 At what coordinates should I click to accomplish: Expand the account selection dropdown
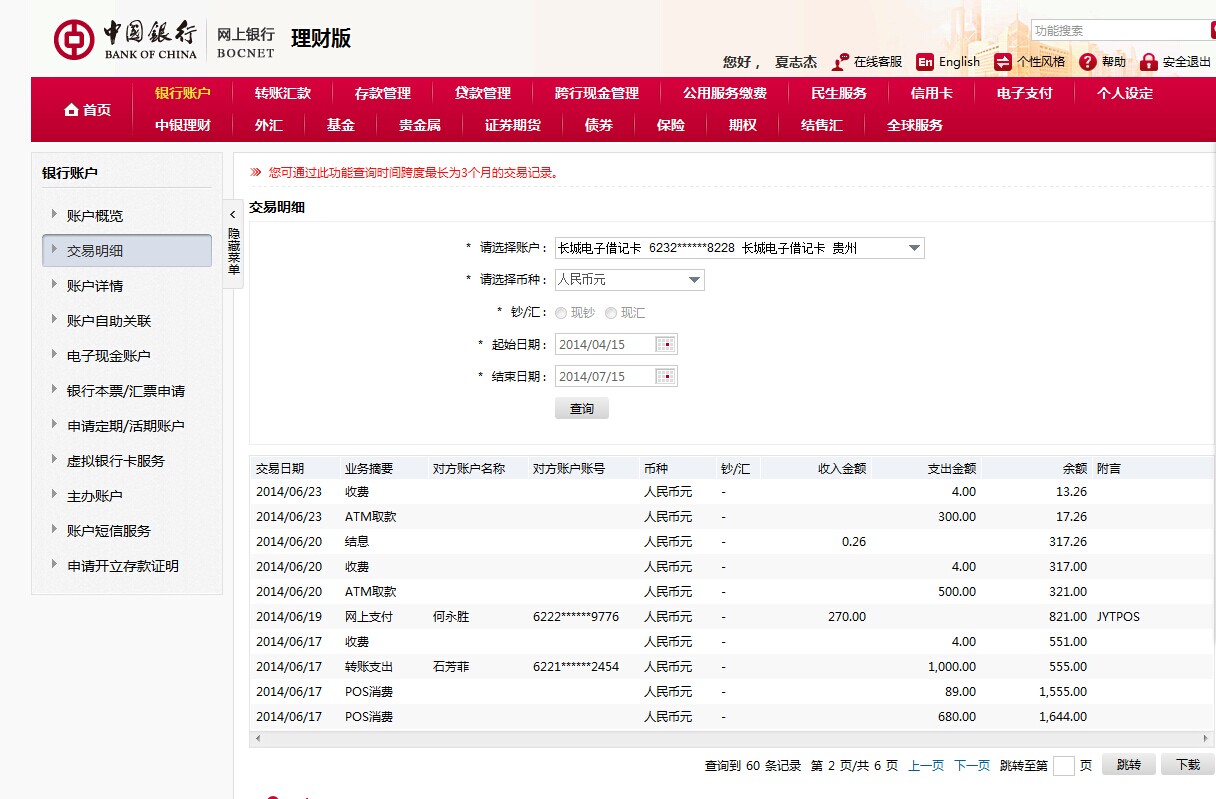(x=913, y=248)
